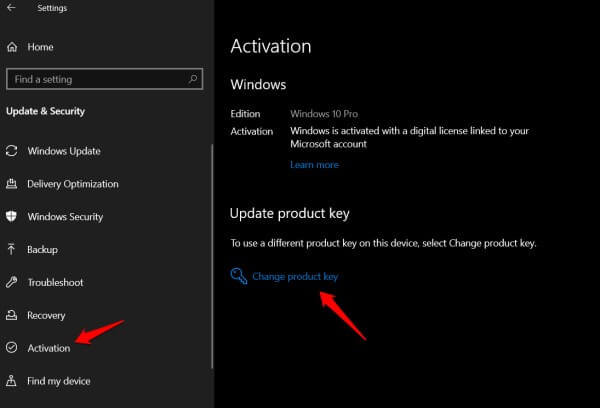Click the Update & Security heading
600x408 pixels.
pos(46,111)
